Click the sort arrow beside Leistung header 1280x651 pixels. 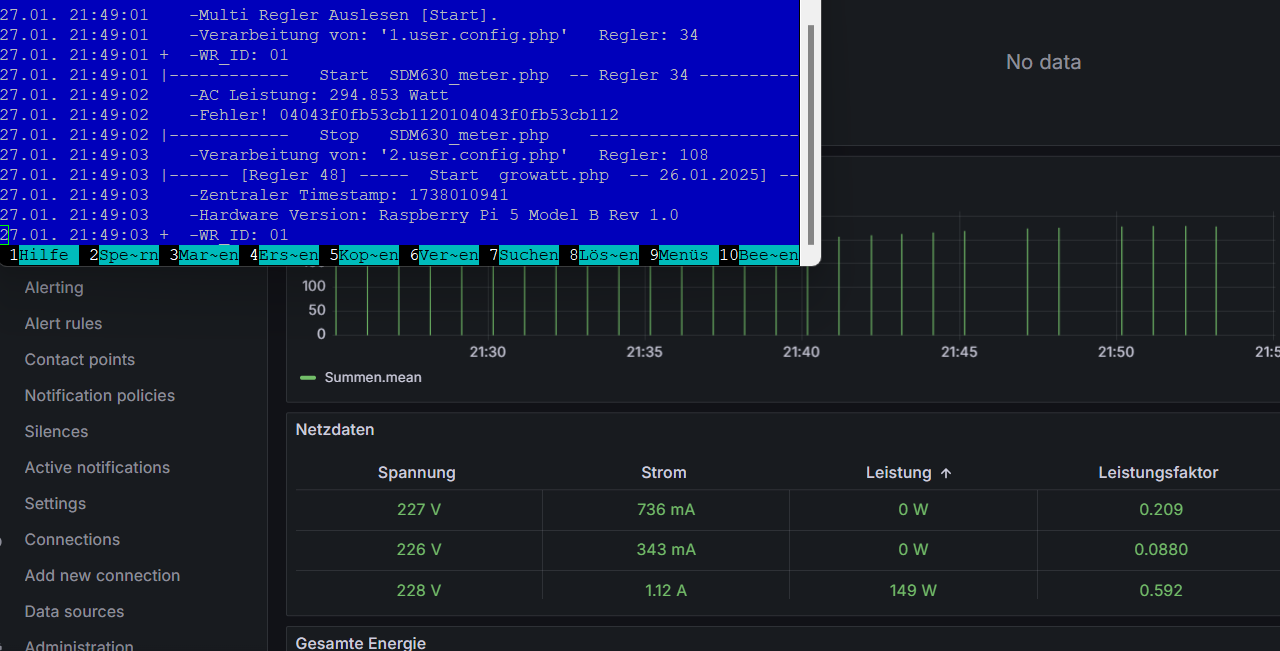click(946, 473)
